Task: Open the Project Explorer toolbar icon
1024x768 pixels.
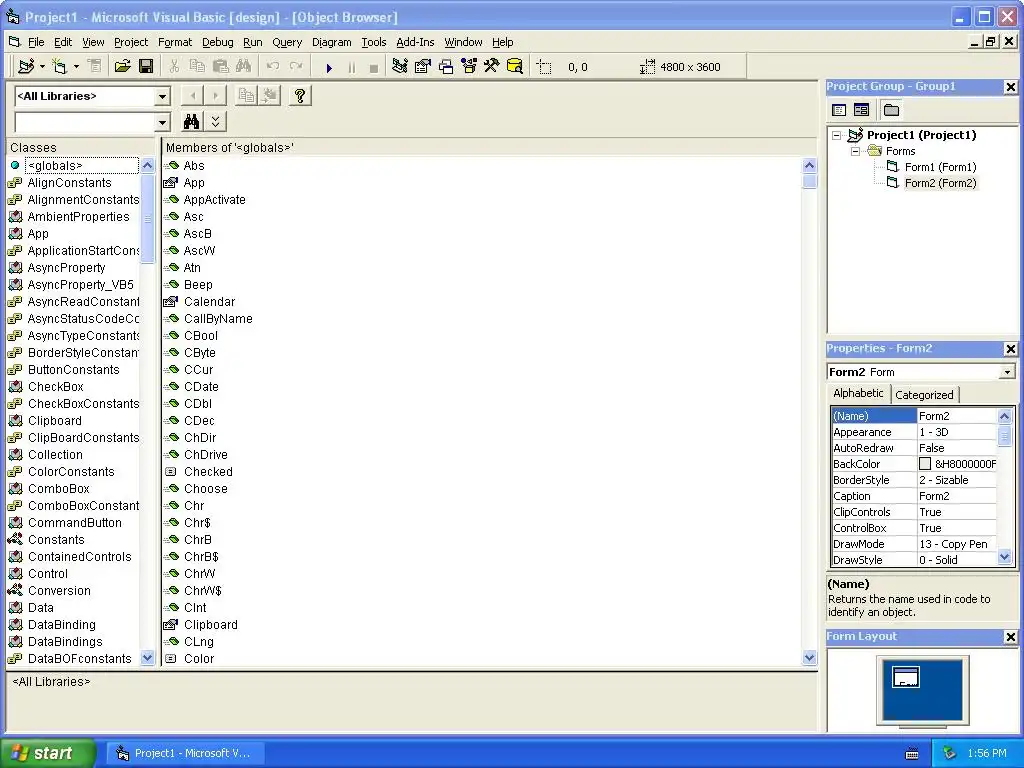Action: point(400,67)
